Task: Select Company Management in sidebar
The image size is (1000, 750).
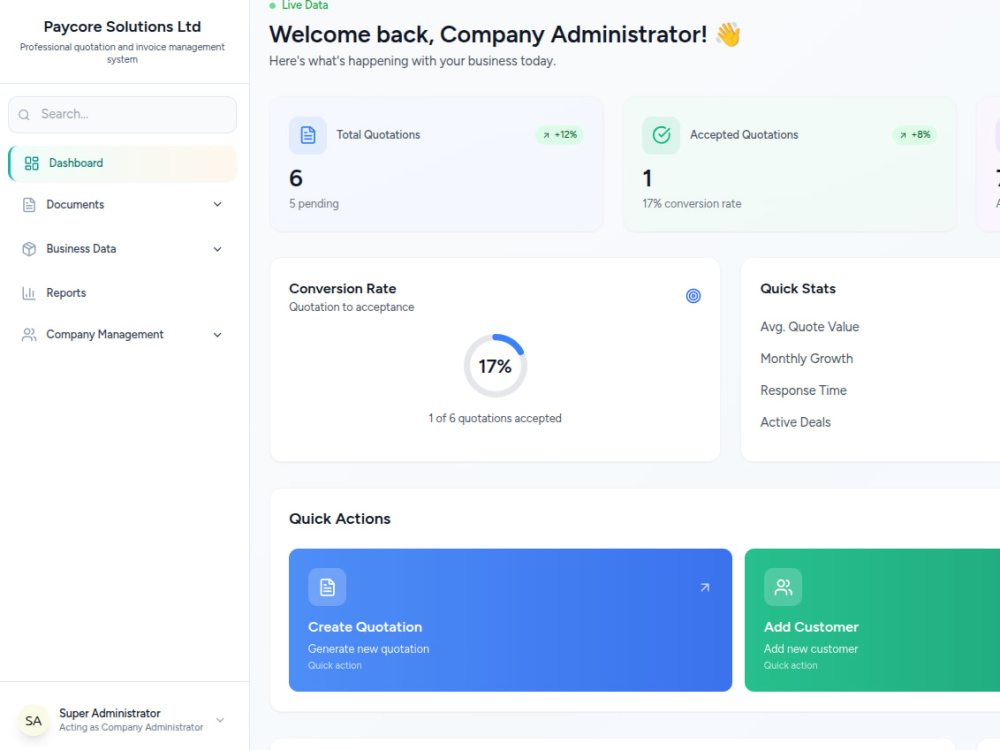Action: pyautogui.click(x=122, y=335)
